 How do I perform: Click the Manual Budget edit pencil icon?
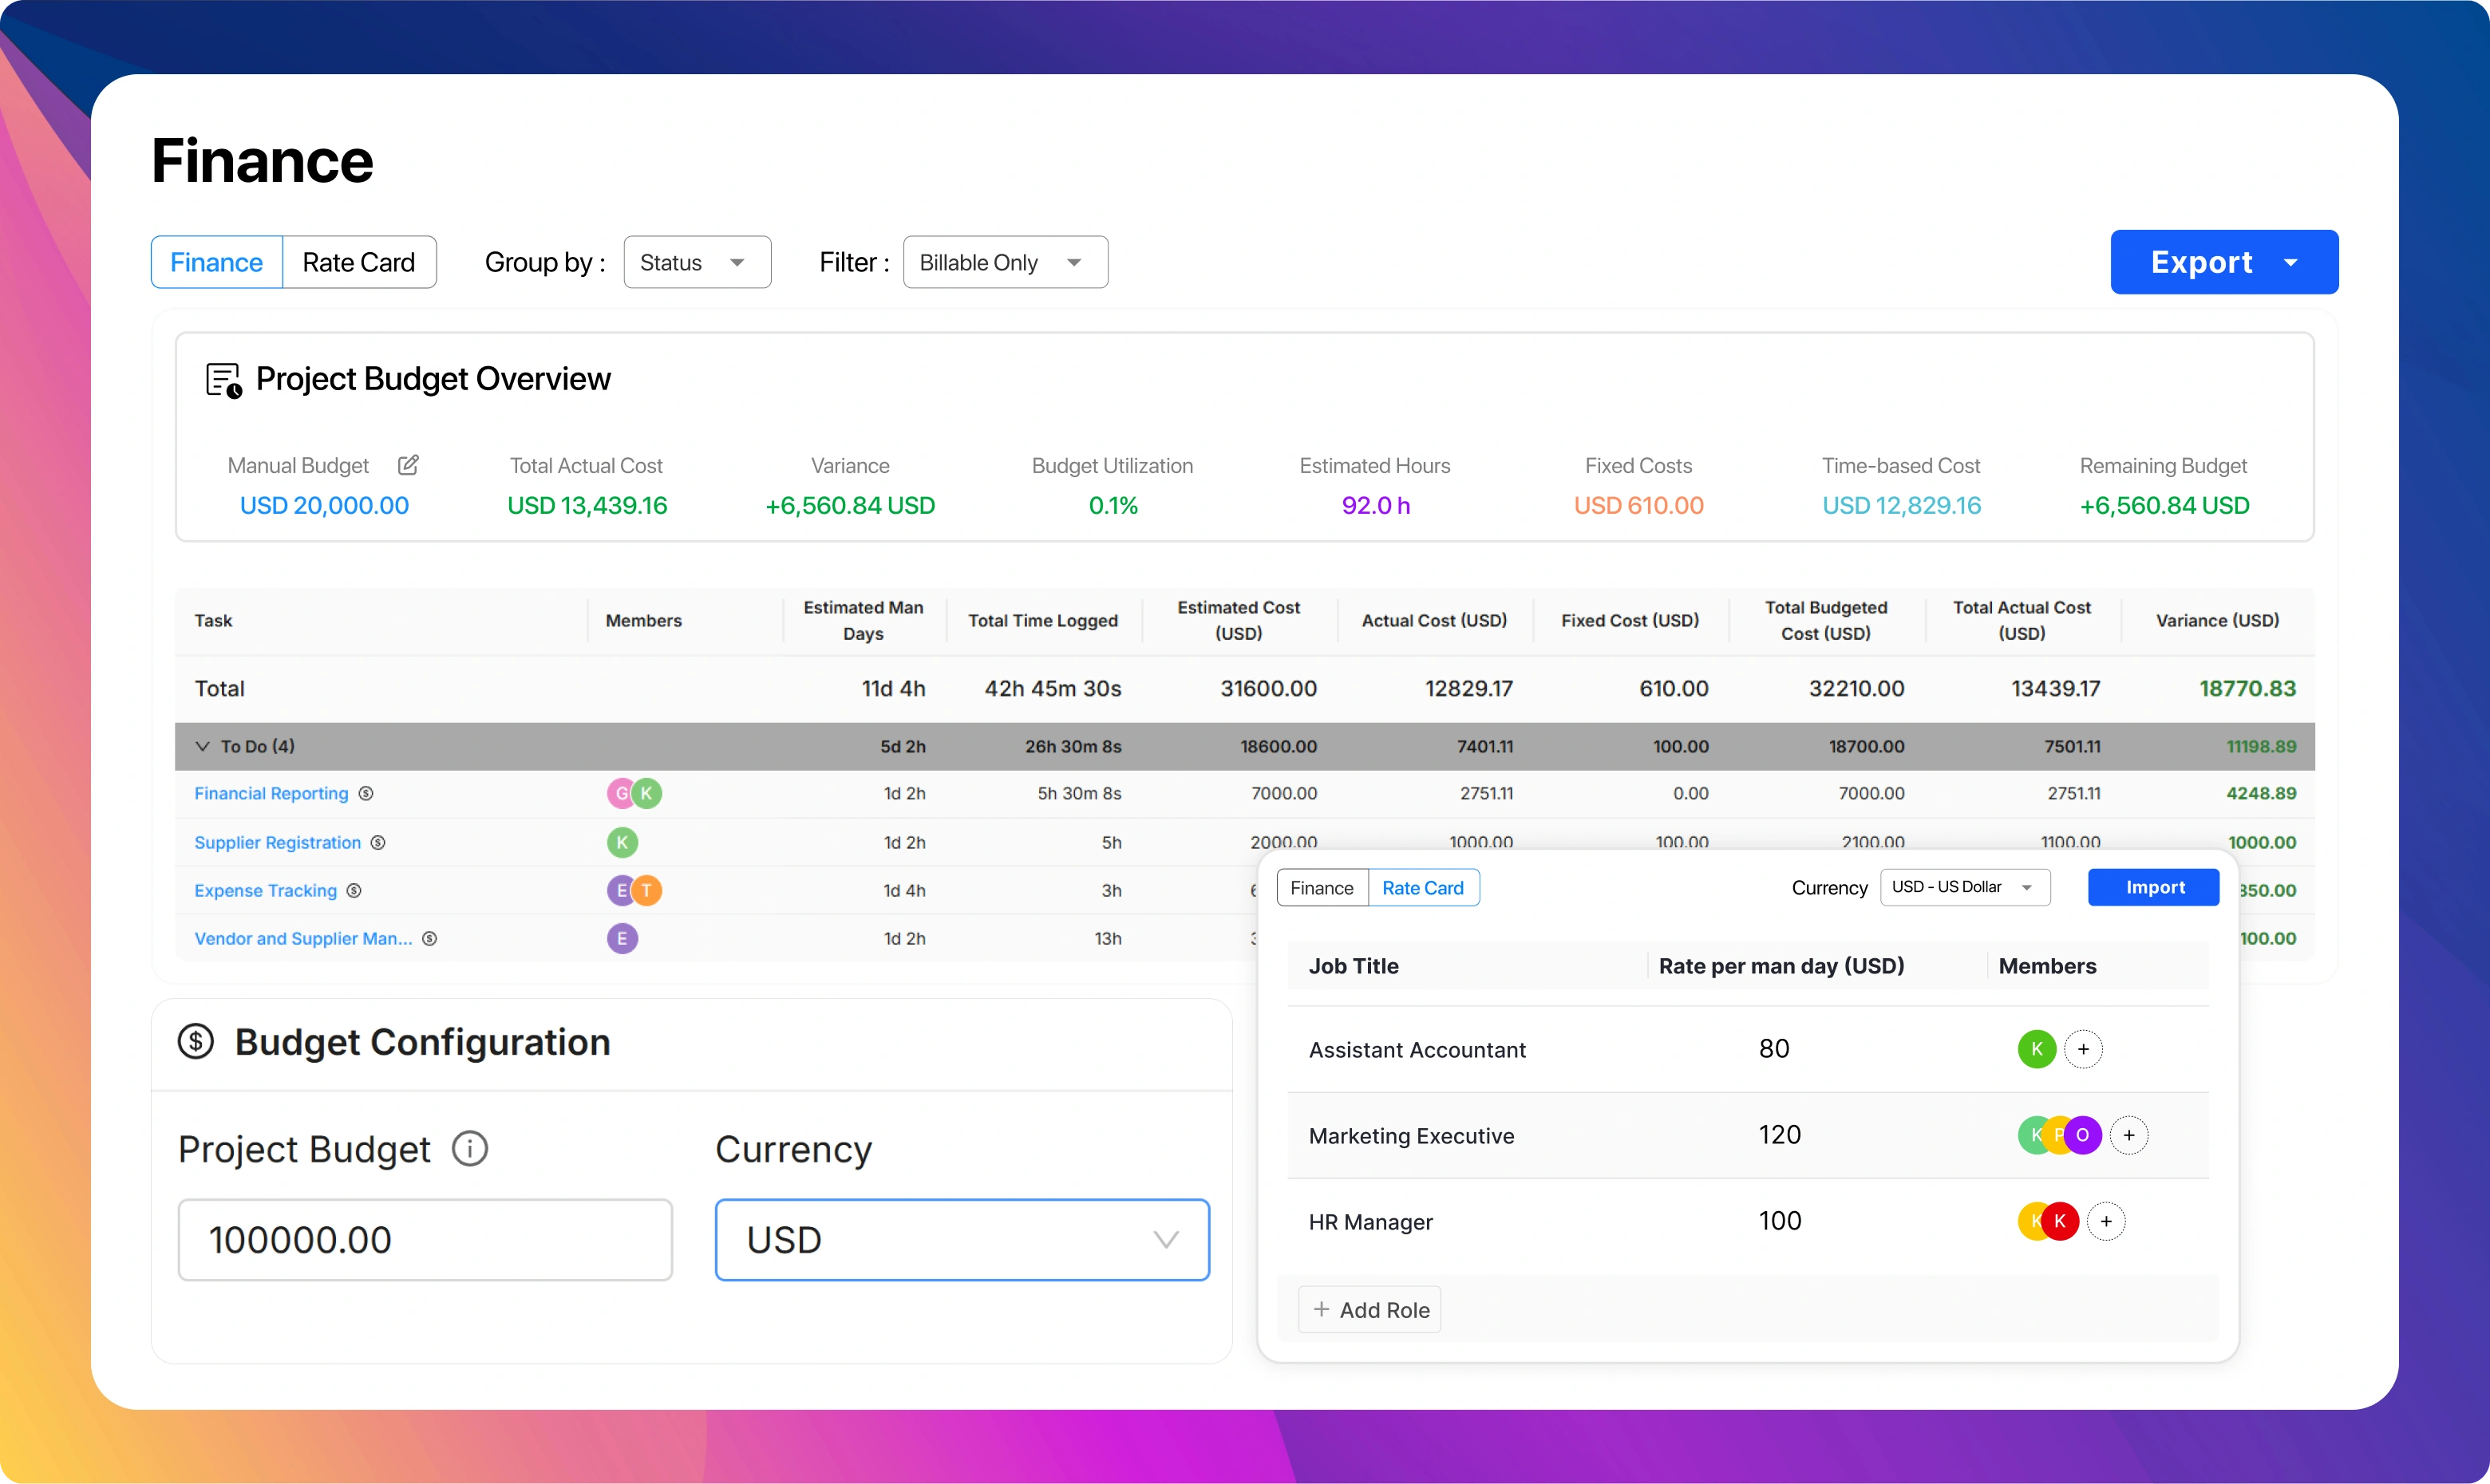[408, 465]
